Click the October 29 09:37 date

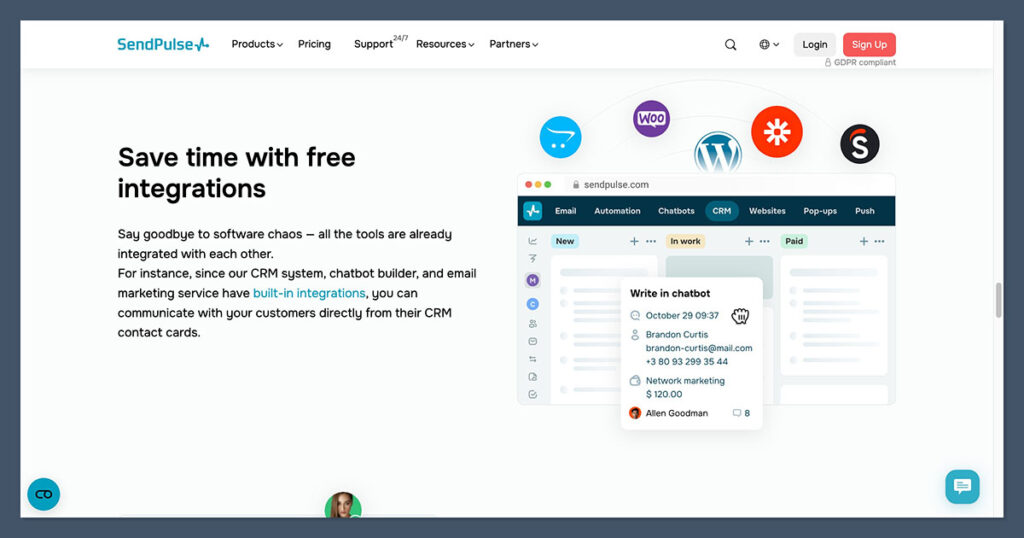tap(682, 315)
